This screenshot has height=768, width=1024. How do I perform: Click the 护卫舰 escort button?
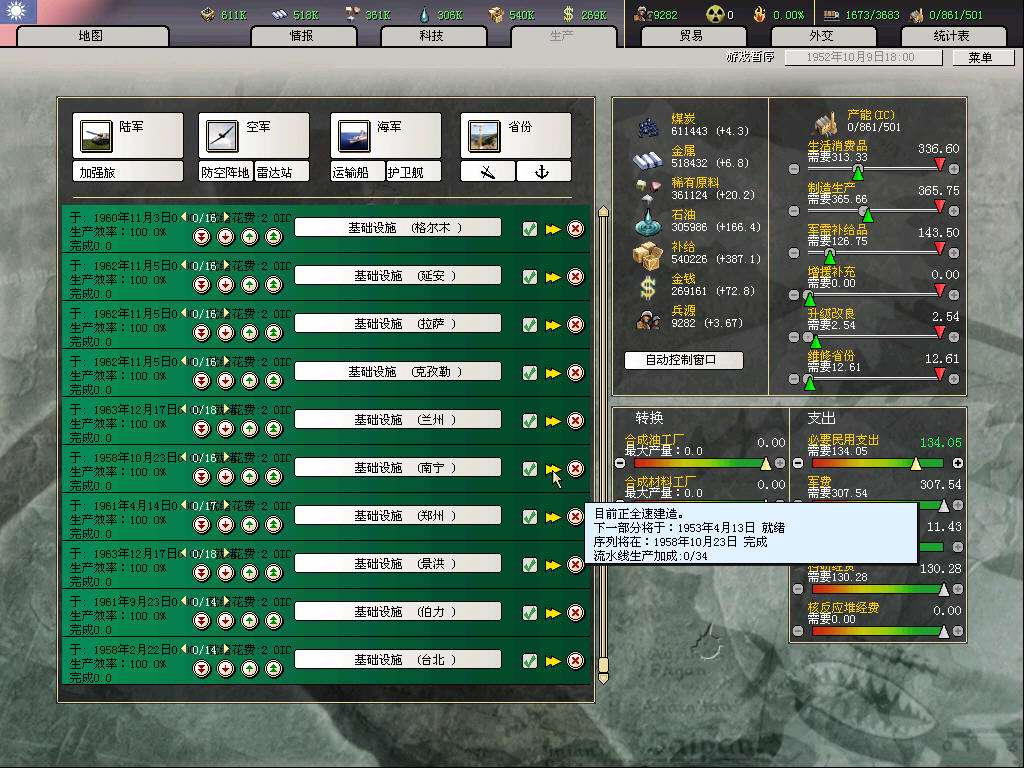click(x=413, y=172)
